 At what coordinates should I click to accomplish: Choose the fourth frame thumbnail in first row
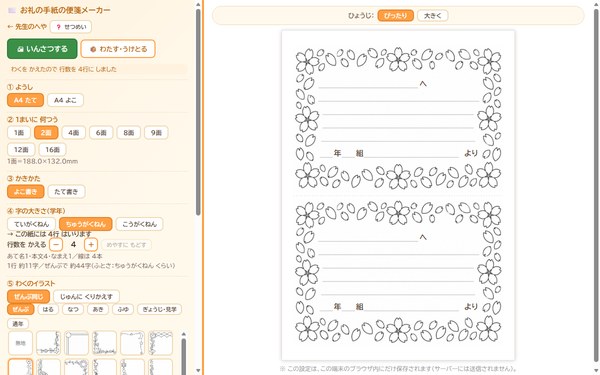[104, 343]
